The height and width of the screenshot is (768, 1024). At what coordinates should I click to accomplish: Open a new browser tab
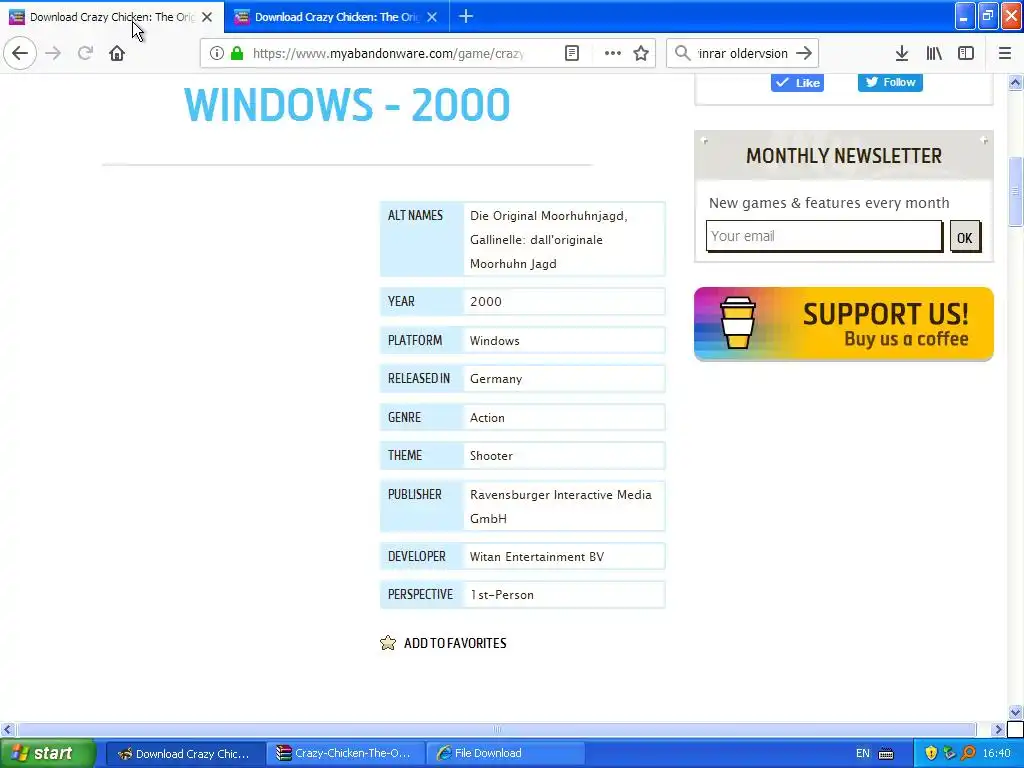click(x=466, y=16)
